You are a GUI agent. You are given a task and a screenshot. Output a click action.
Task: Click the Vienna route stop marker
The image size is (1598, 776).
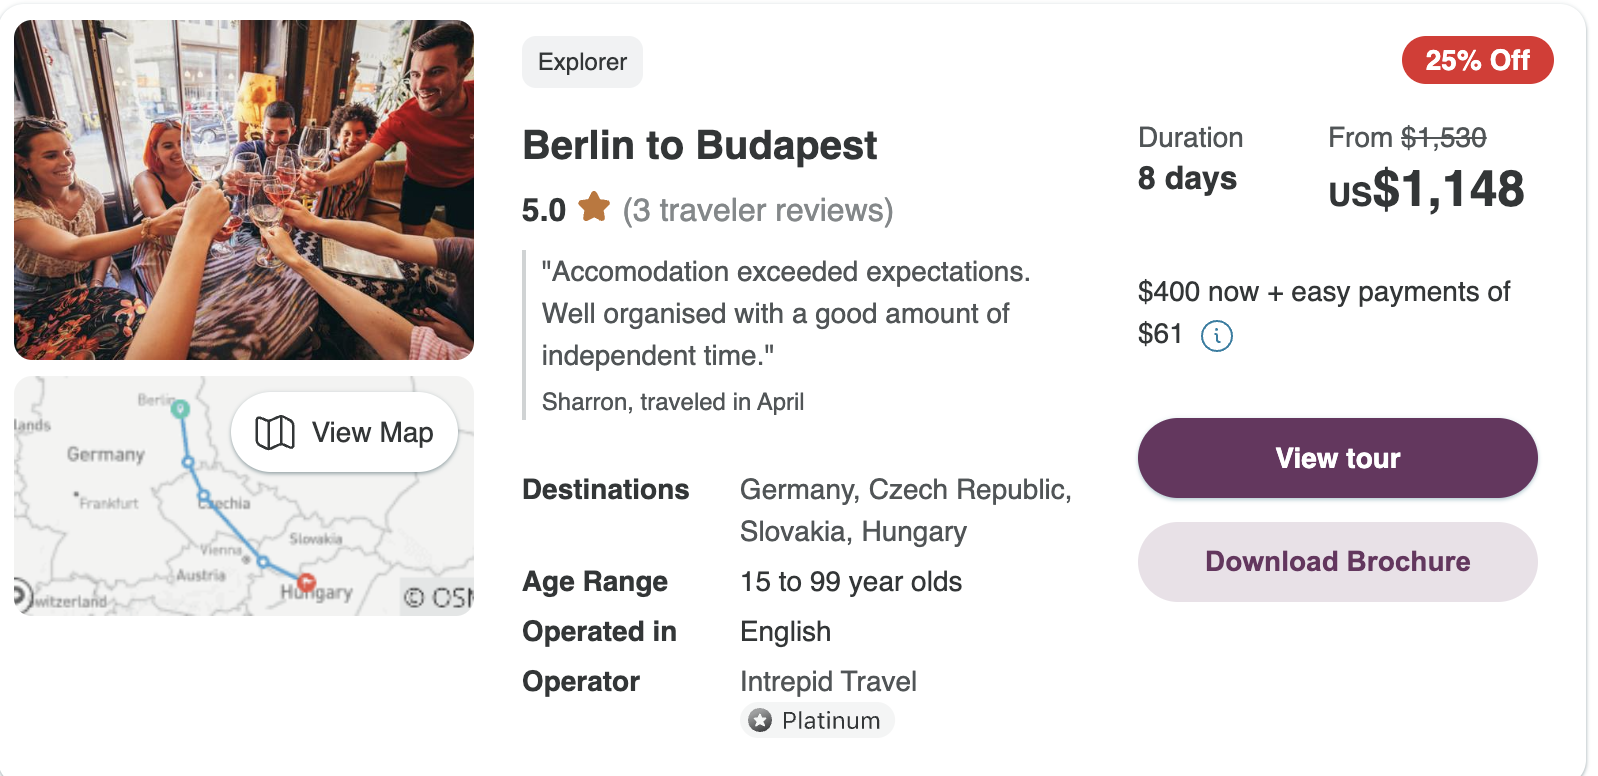[263, 562]
